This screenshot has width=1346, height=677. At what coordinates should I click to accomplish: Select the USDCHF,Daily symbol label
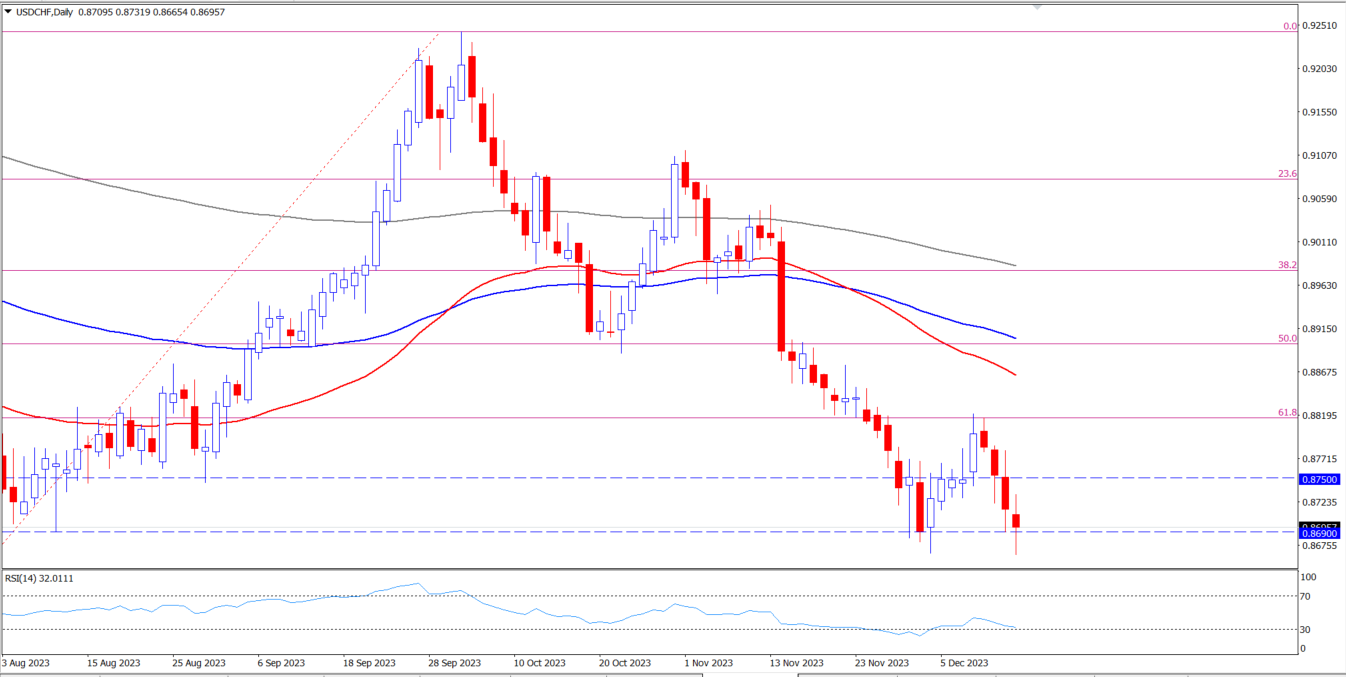point(45,10)
